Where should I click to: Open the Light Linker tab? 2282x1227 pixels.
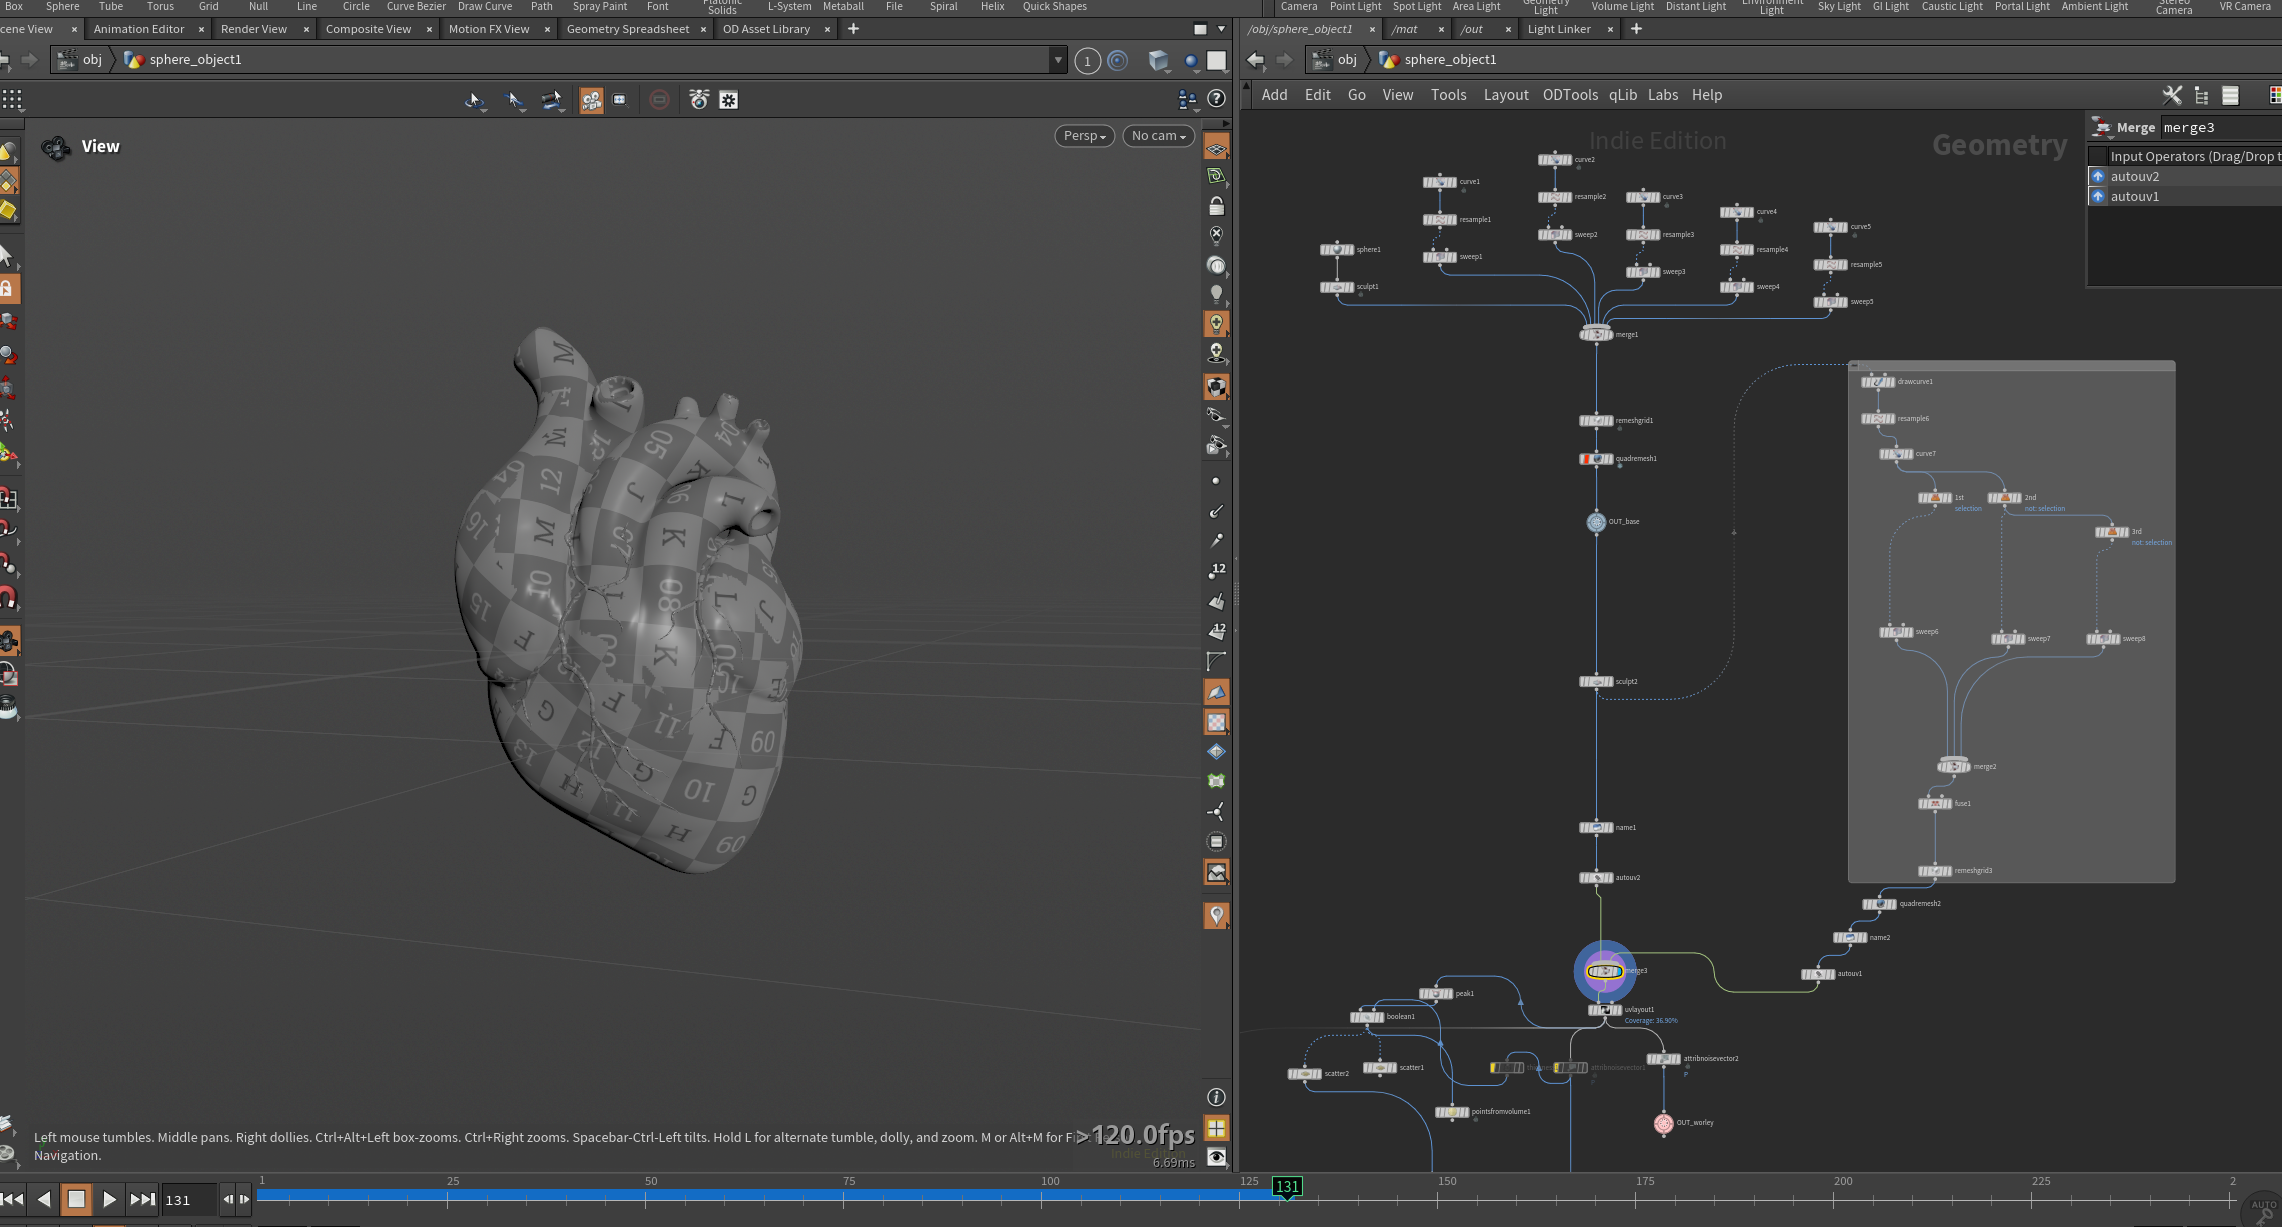coord(1559,29)
